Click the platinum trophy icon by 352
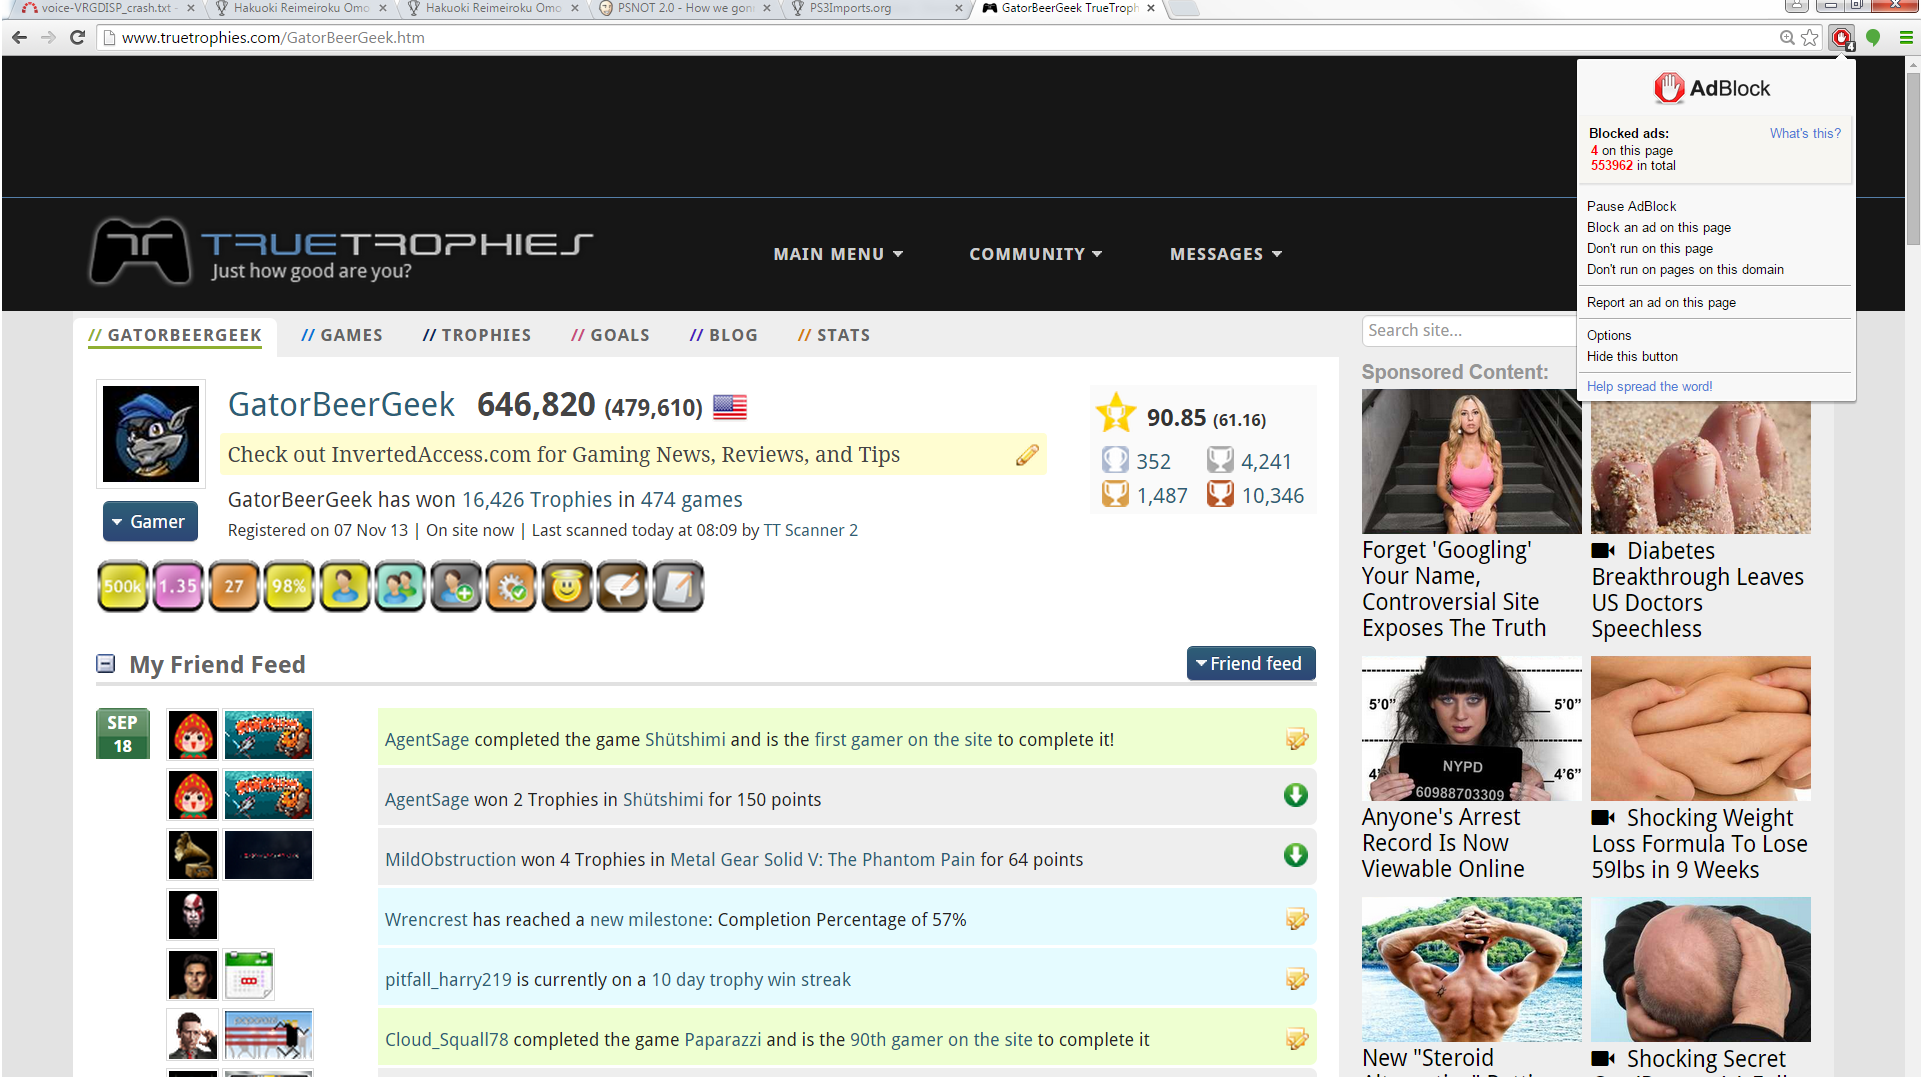The width and height of the screenshot is (1921, 1077). [x=1115, y=460]
